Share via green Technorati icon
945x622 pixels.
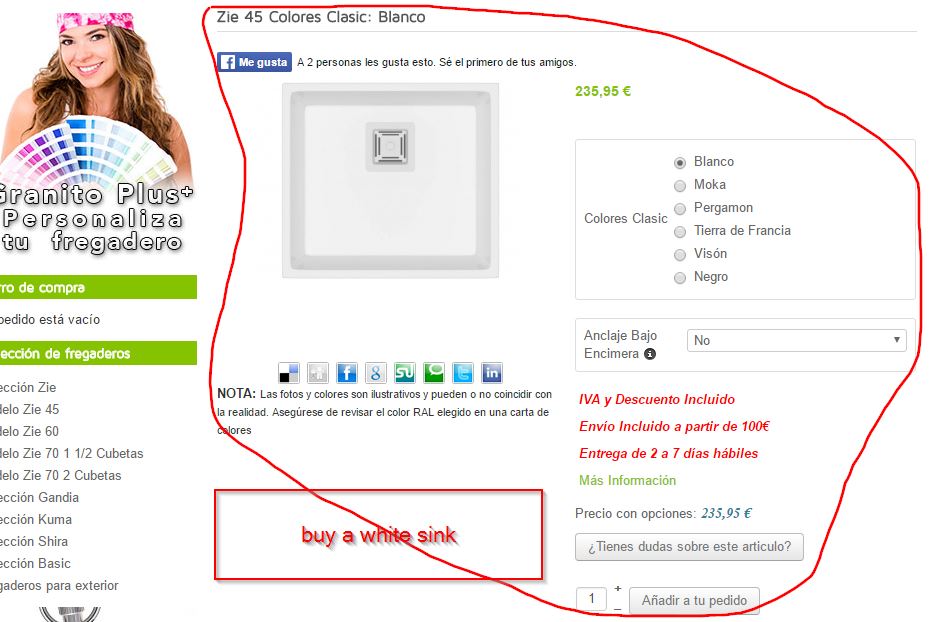tap(433, 373)
